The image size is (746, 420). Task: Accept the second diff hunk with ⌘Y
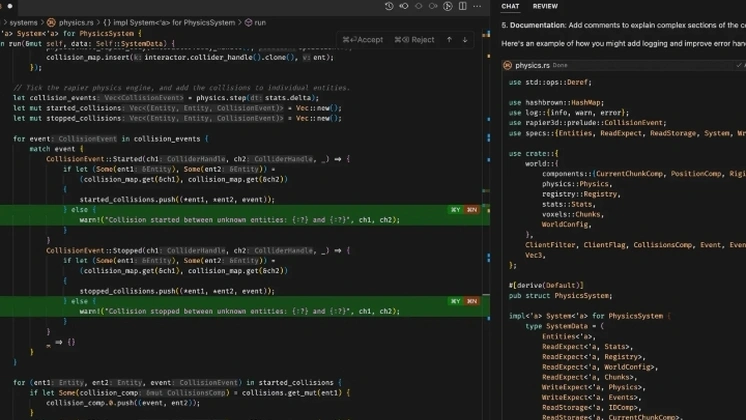(x=456, y=300)
